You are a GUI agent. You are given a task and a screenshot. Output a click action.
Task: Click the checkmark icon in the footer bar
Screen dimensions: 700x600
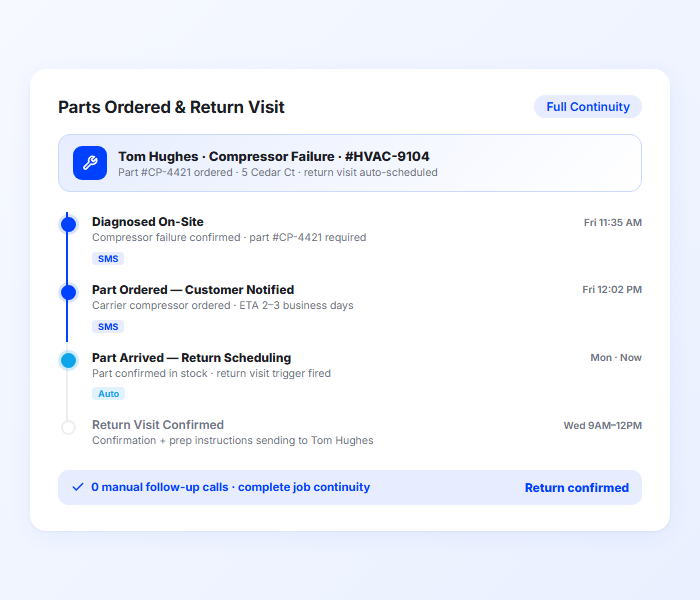tap(78, 487)
